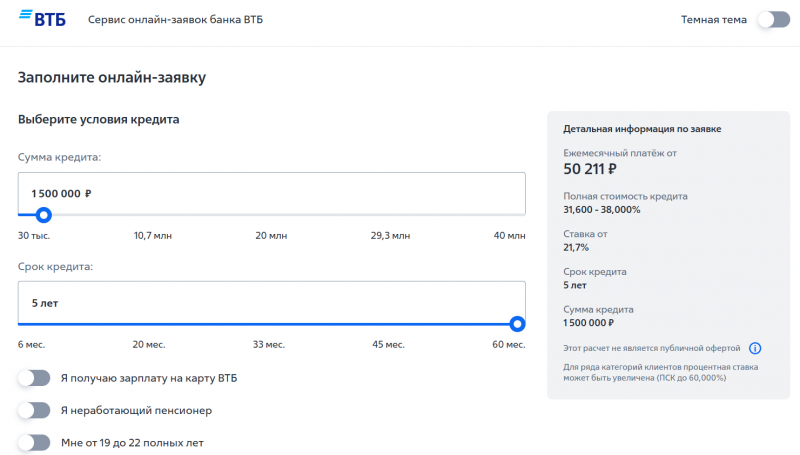Click the loan term slider handle
Viewport: 800px width, 455px height.
517,324
